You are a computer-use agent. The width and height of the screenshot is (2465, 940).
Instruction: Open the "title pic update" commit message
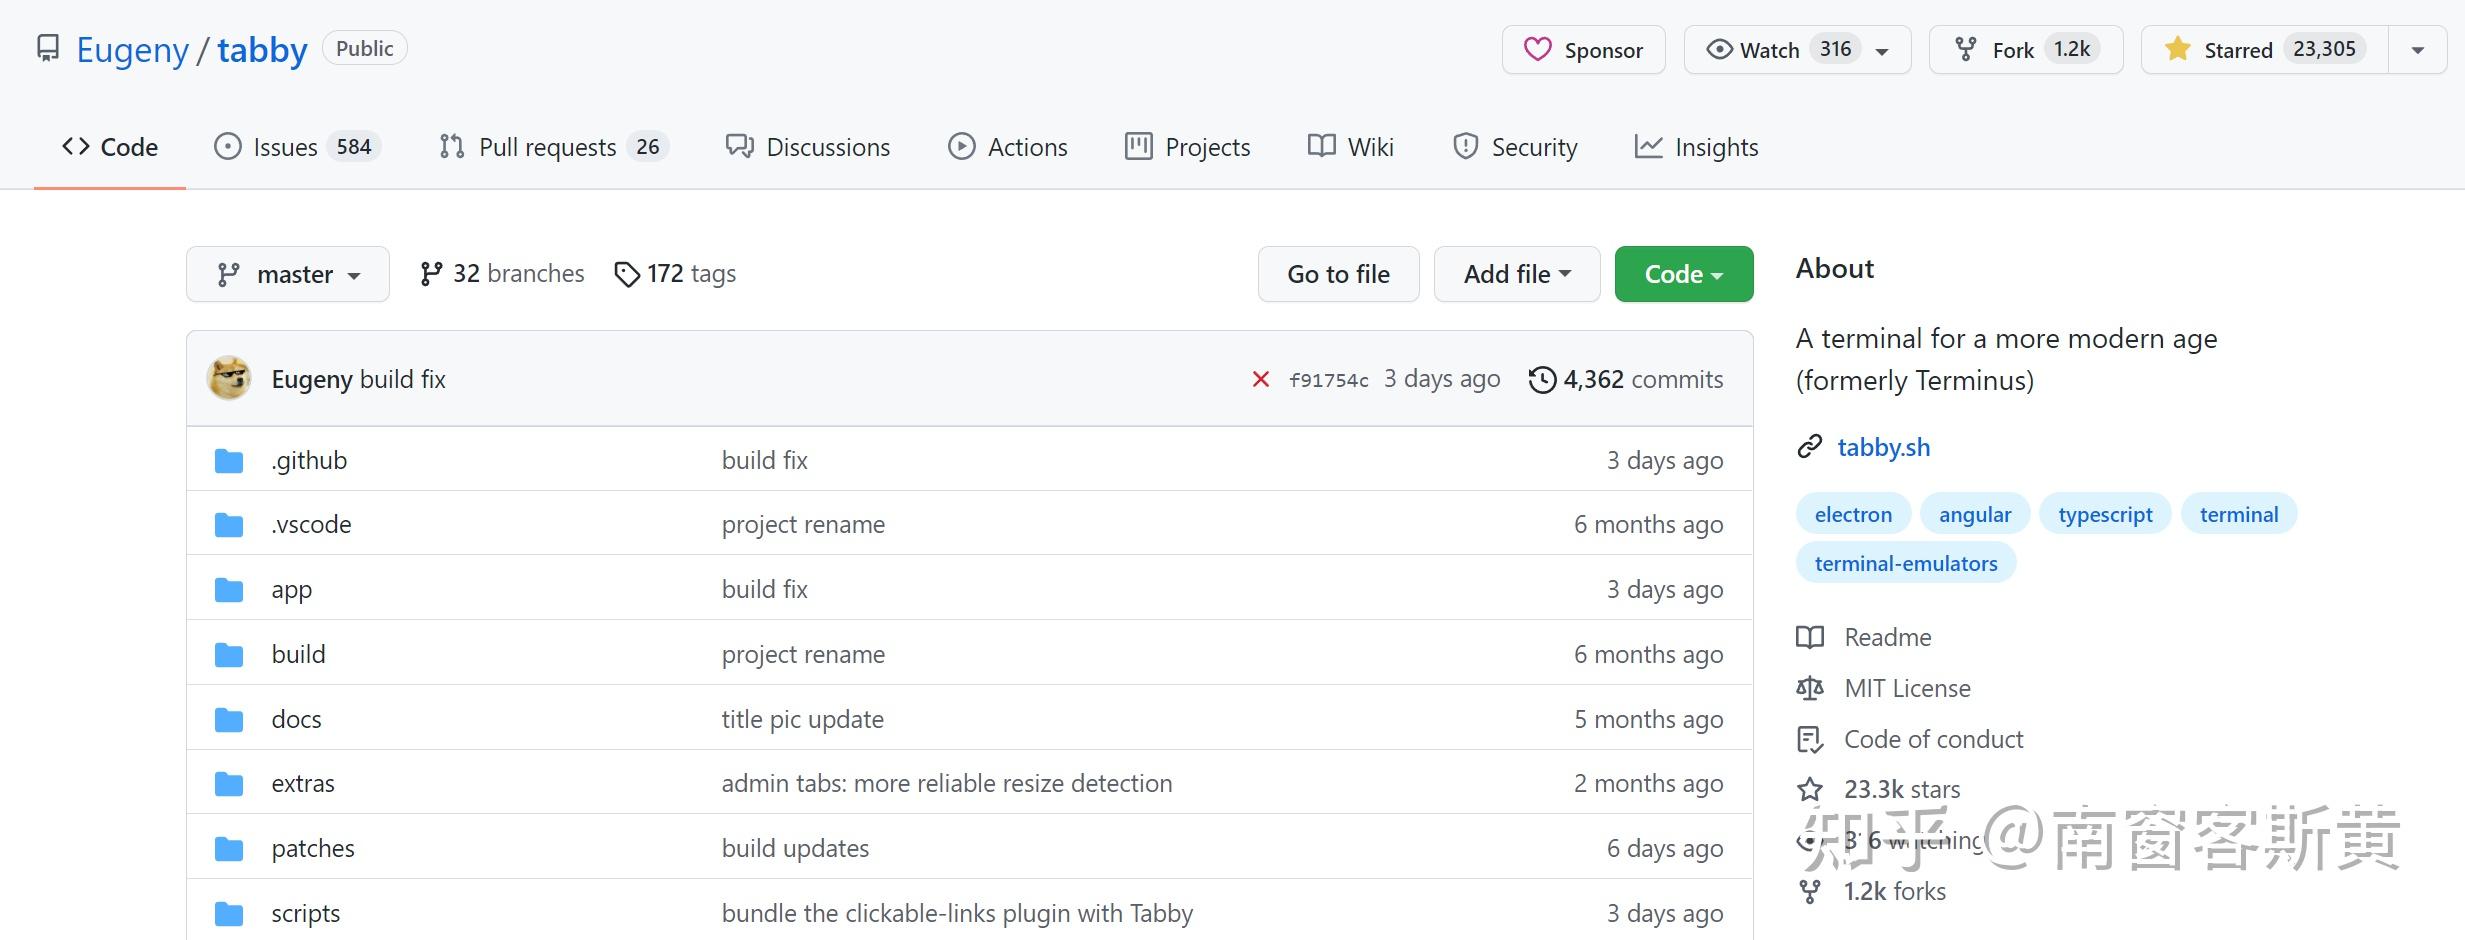[x=803, y=719]
